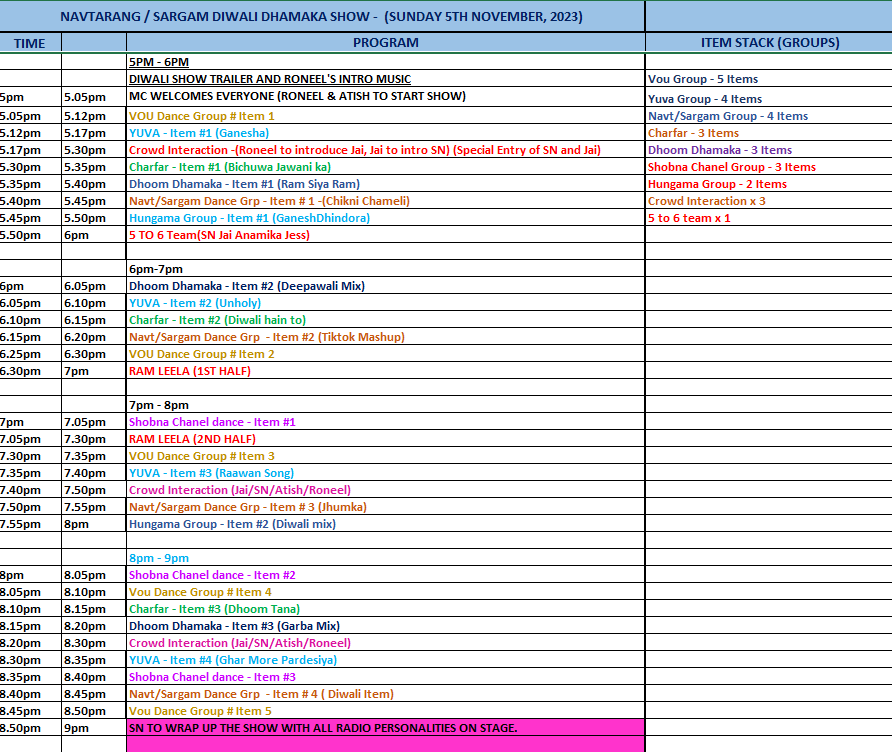Select item stack cell 'Navt/Sargam Group - 4 Items'

click(x=769, y=116)
